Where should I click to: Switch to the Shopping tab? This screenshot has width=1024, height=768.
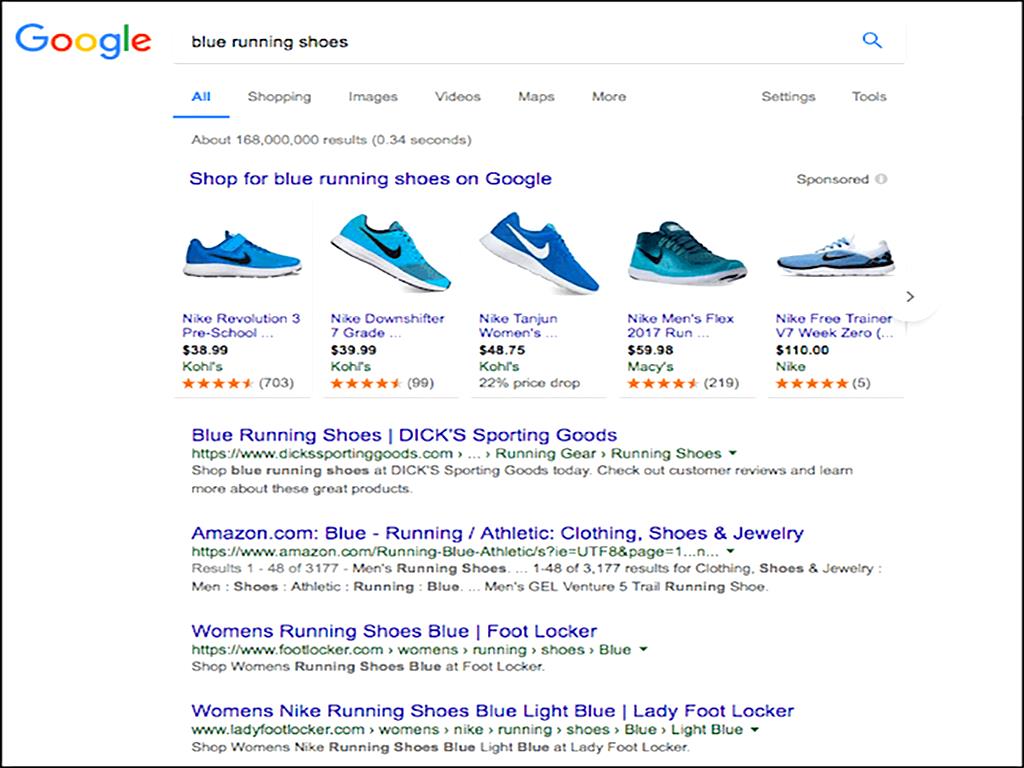(x=279, y=96)
